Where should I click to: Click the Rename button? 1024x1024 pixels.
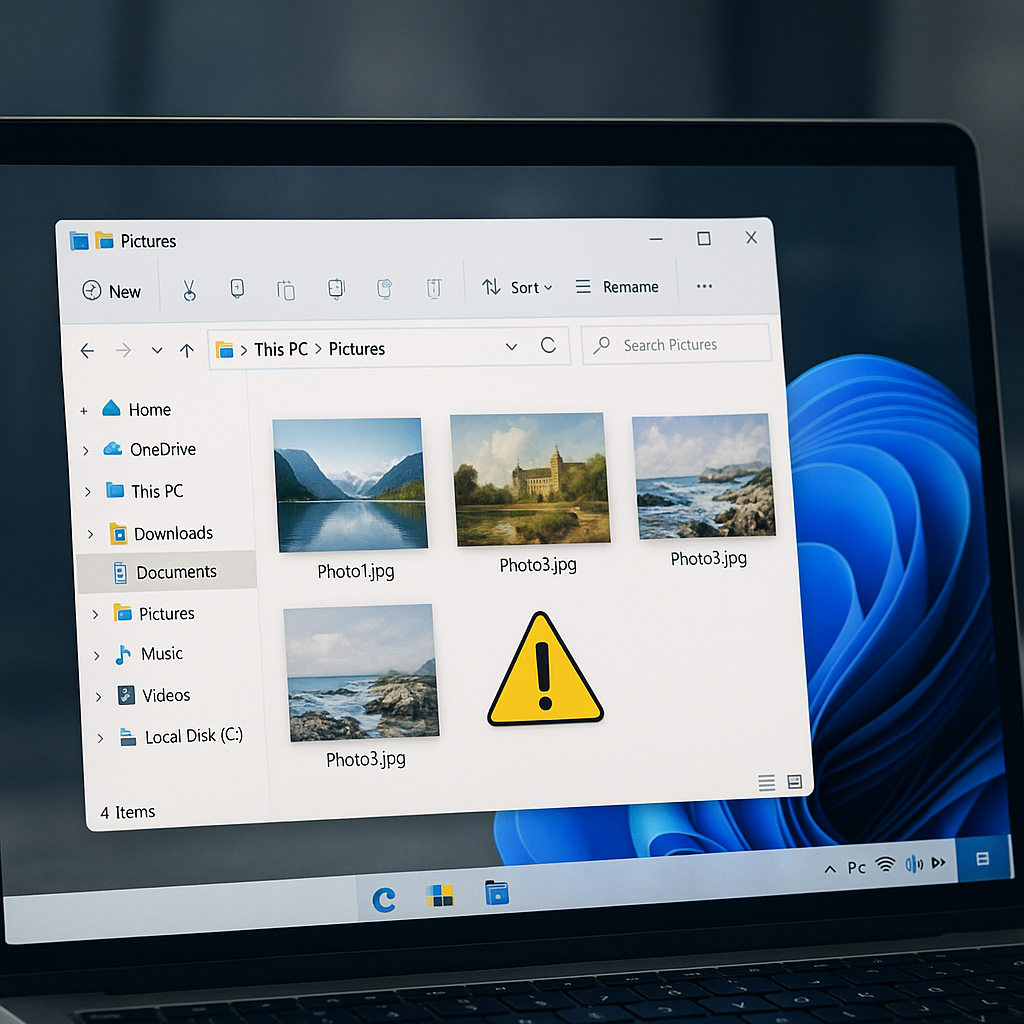click(616, 287)
